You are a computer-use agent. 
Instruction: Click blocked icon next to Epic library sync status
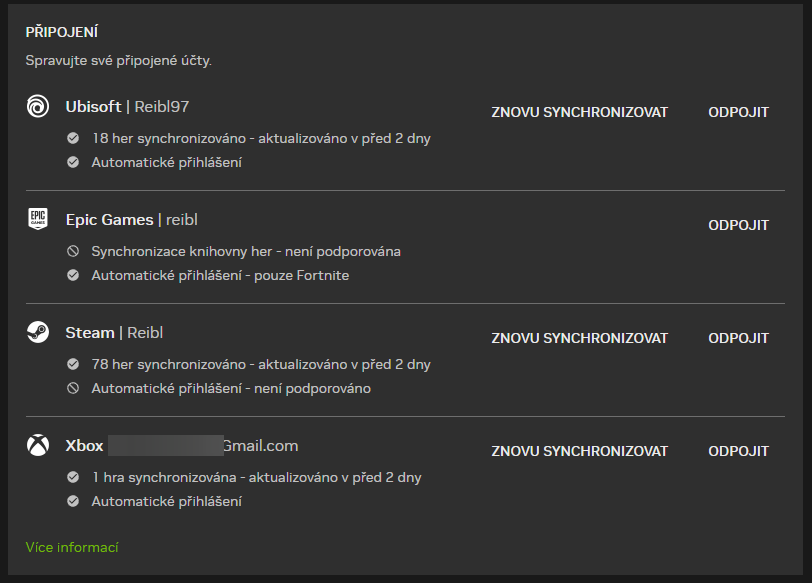click(71, 251)
